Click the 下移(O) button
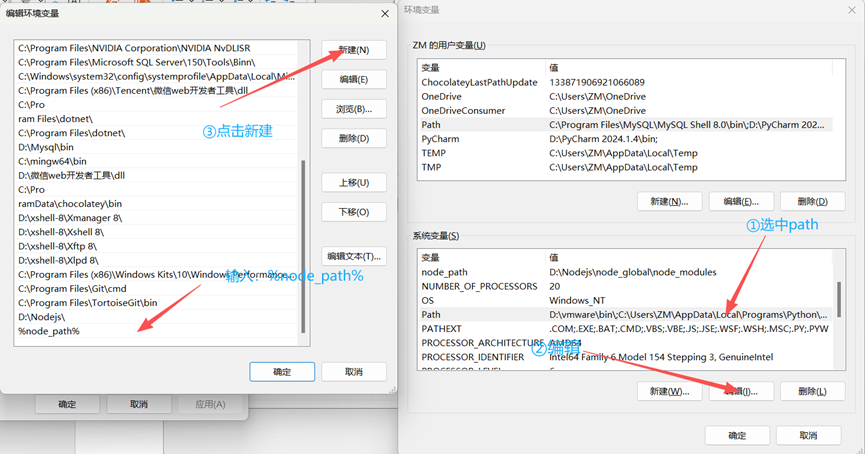Viewport: 865px width, 454px height. pos(354,212)
